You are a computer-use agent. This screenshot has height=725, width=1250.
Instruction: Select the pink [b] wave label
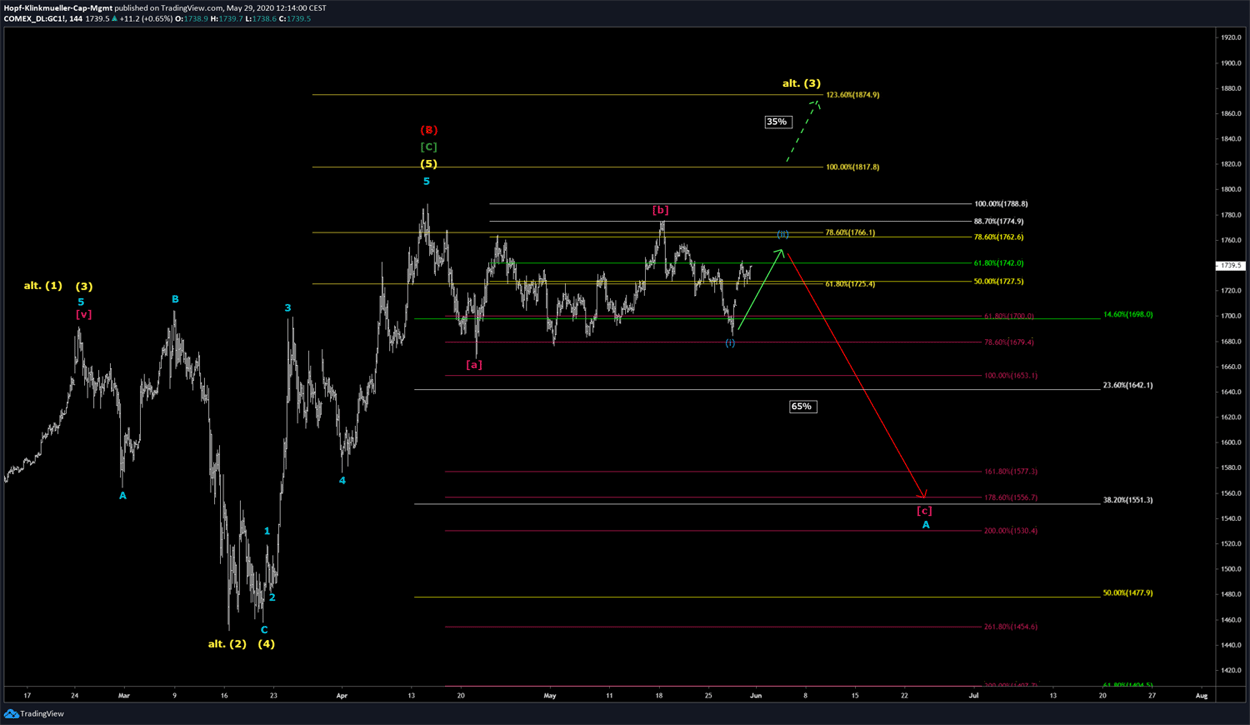(x=660, y=210)
